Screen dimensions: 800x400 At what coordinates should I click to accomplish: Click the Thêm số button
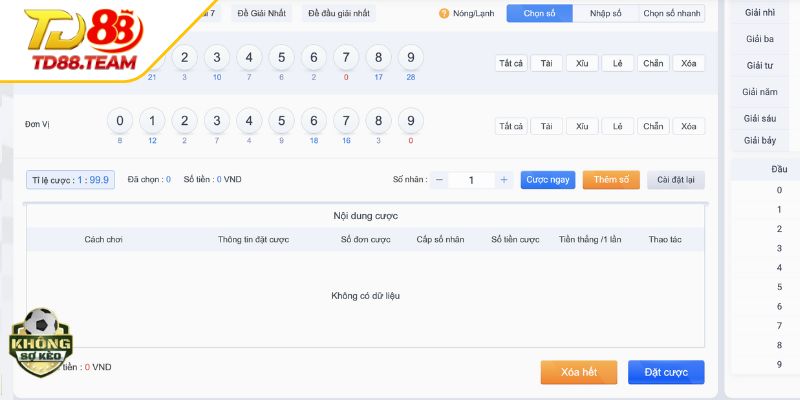click(611, 180)
